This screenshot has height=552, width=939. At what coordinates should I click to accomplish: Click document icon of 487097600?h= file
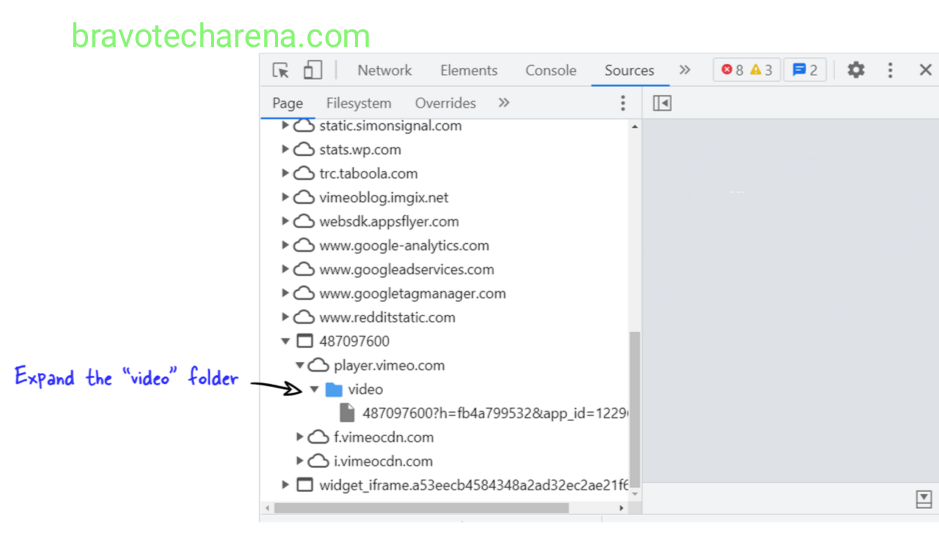click(347, 413)
